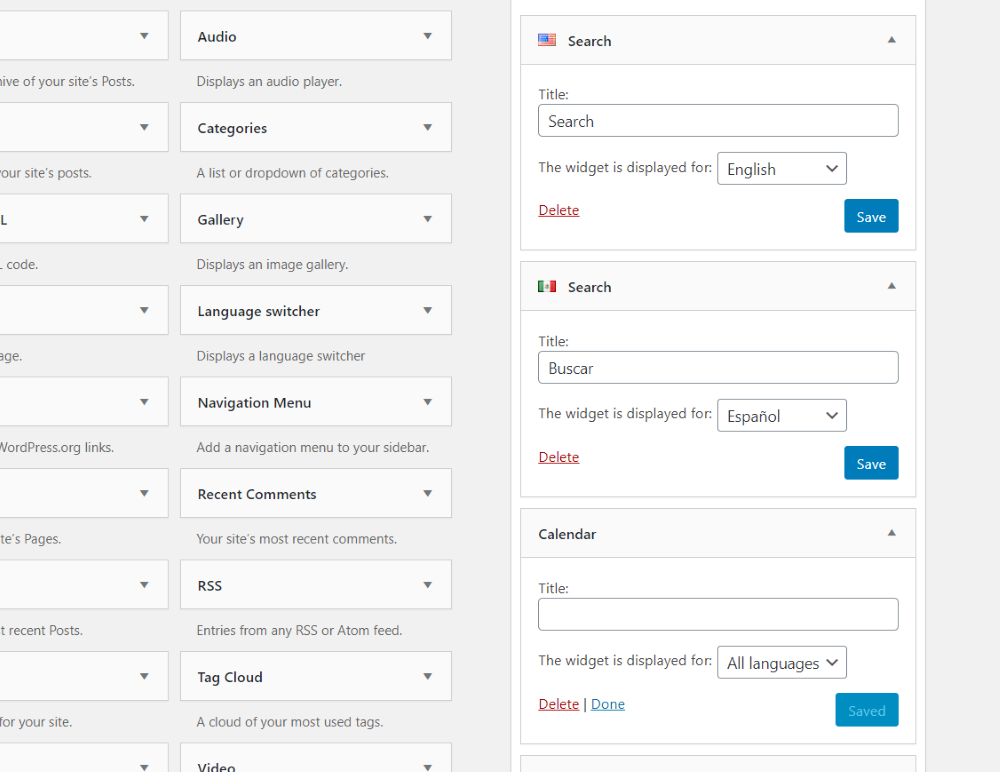
Task: Click the Mexico flag icon on Buscar widget
Action: click(x=547, y=286)
